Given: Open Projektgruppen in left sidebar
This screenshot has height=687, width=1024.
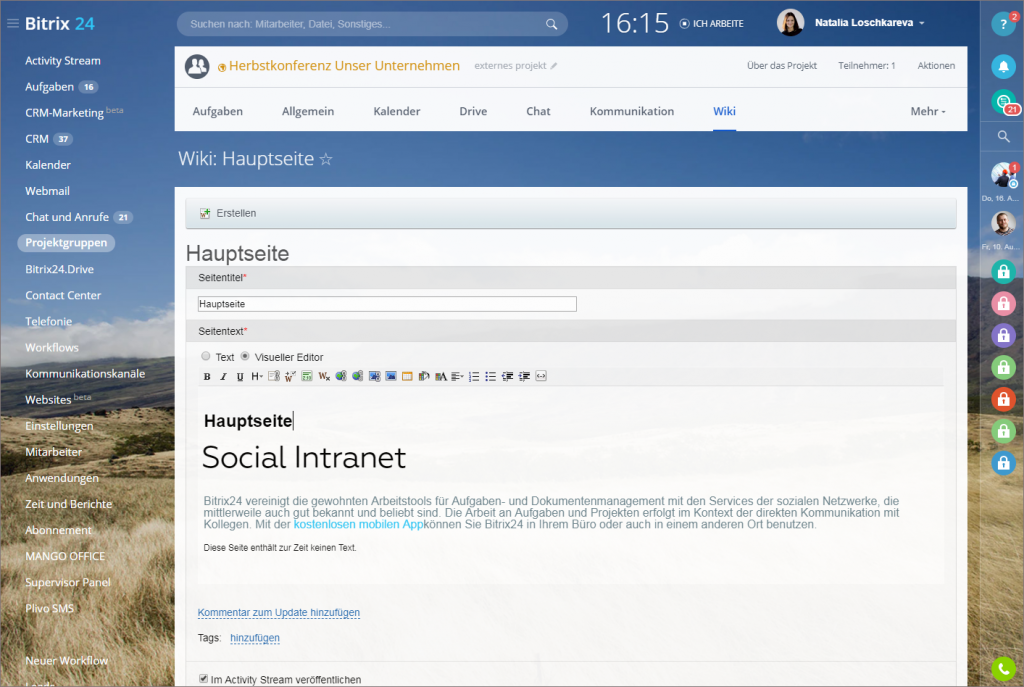Looking at the screenshot, I should pos(66,243).
